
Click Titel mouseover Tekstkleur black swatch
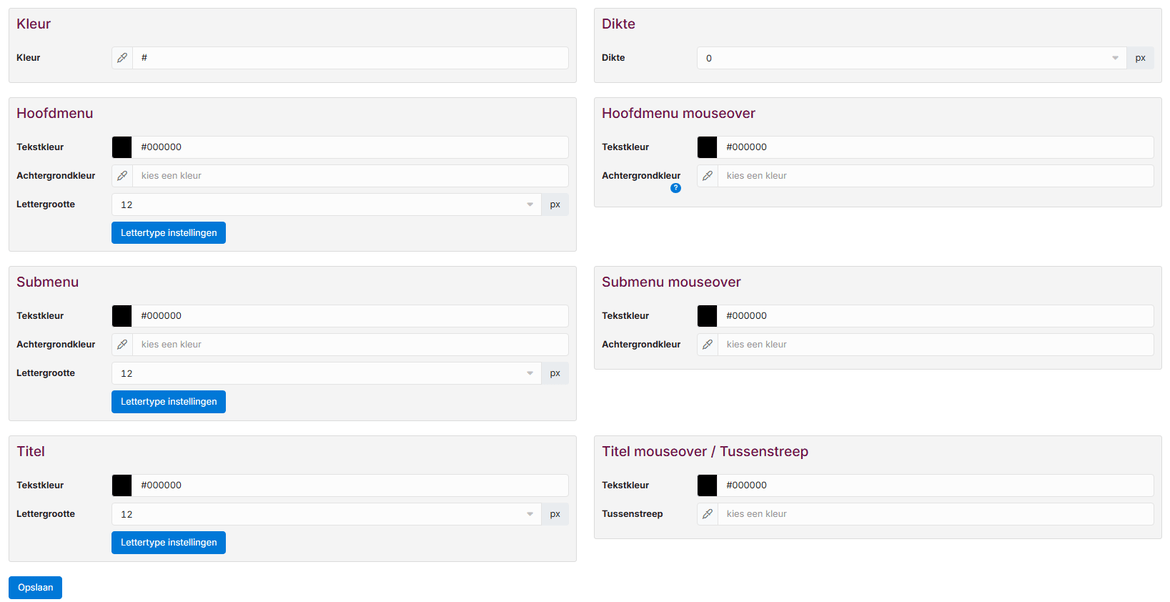[707, 486]
